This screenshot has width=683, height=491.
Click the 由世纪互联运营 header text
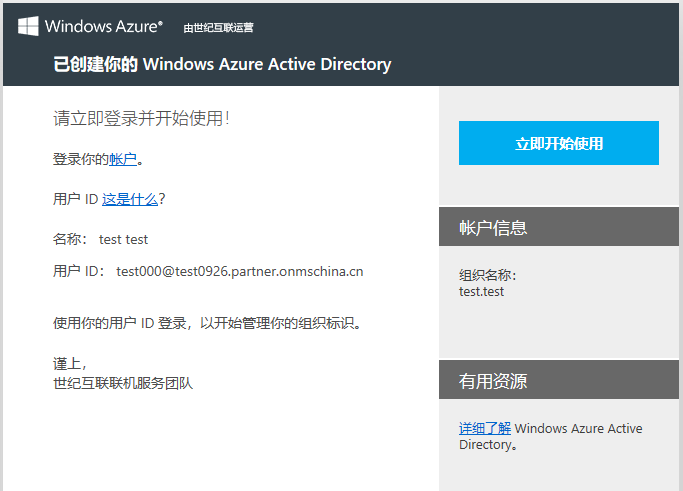pyautogui.click(x=218, y=28)
